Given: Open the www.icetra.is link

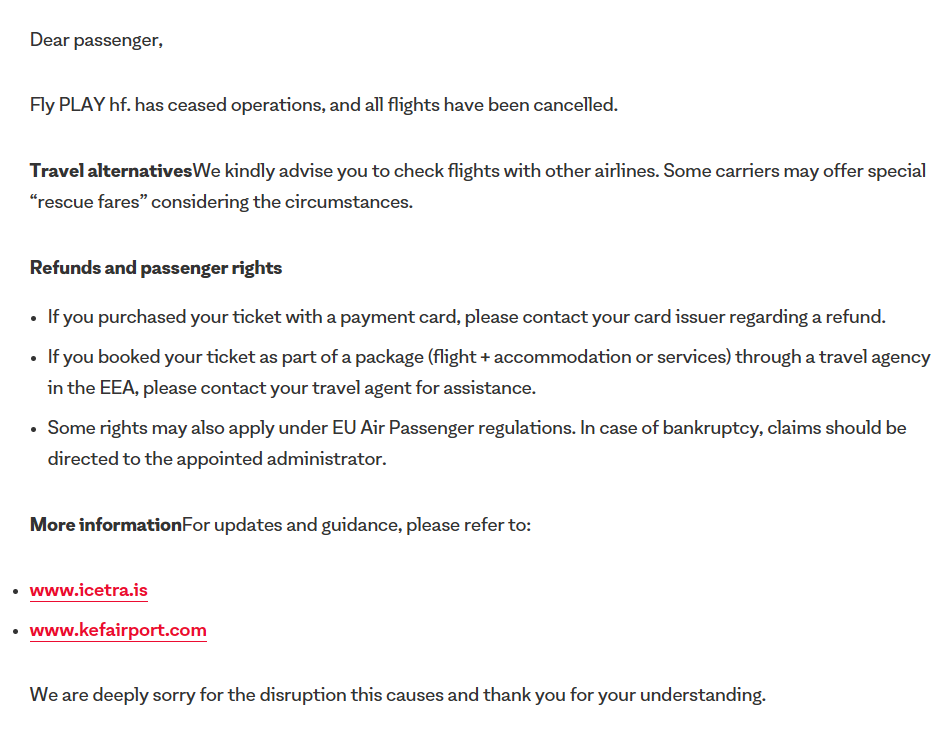Looking at the screenshot, I should point(89,590).
